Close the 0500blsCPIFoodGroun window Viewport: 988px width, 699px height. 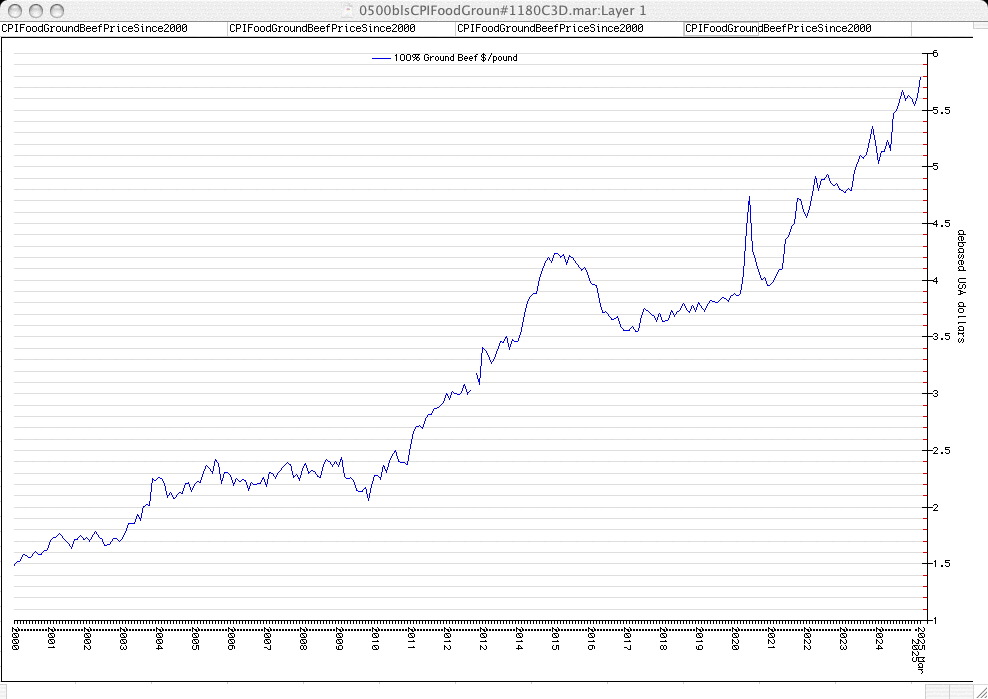point(16,11)
